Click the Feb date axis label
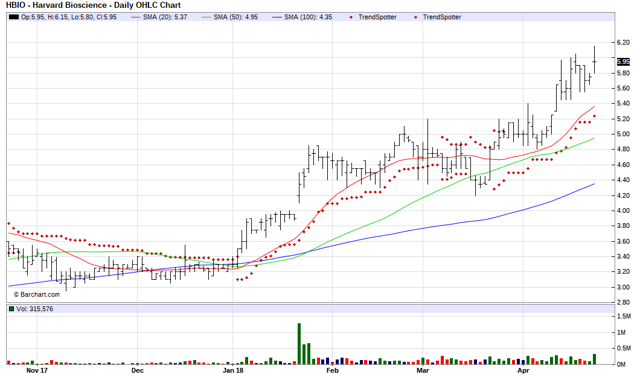The image size is (640, 389). pyautogui.click(x=333, y=371)
